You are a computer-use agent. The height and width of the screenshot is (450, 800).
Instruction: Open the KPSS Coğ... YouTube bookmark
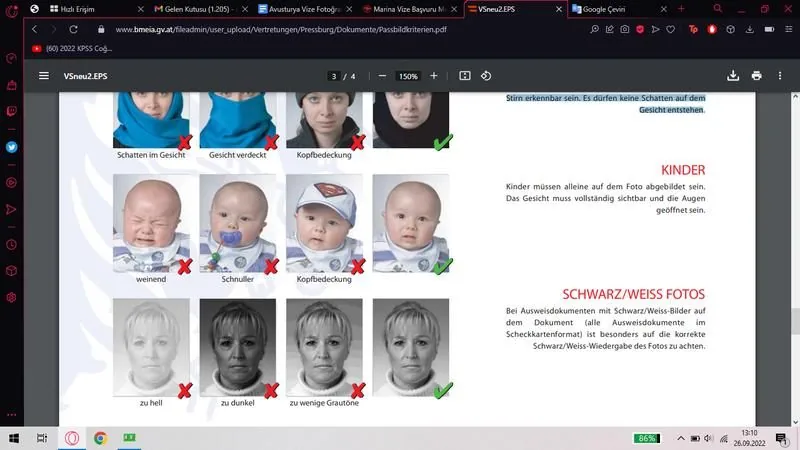72,48
